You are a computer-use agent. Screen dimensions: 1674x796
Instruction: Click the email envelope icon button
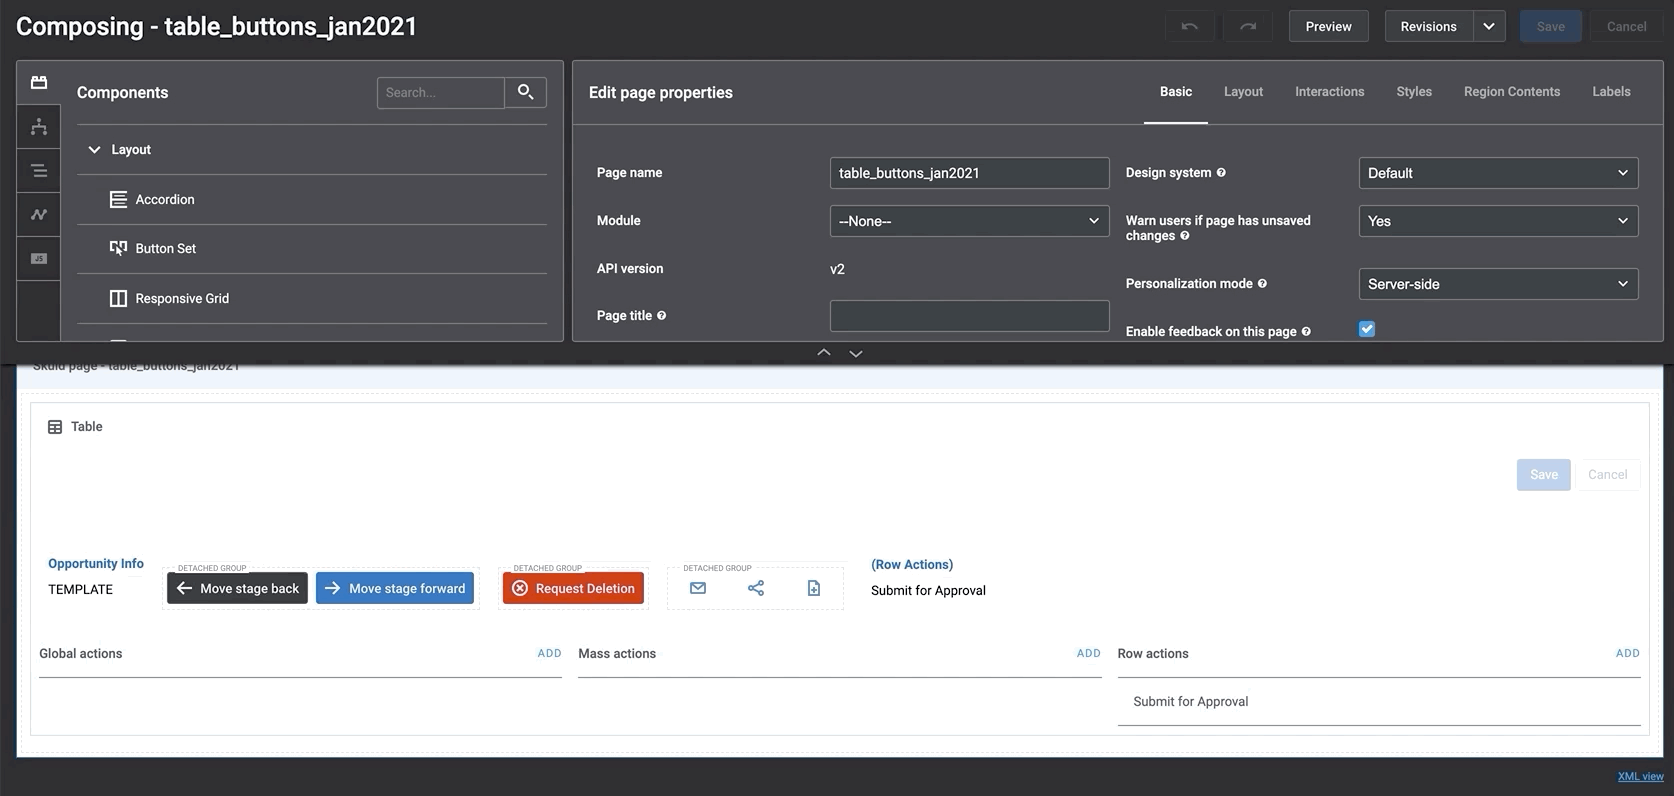[698, 588]
